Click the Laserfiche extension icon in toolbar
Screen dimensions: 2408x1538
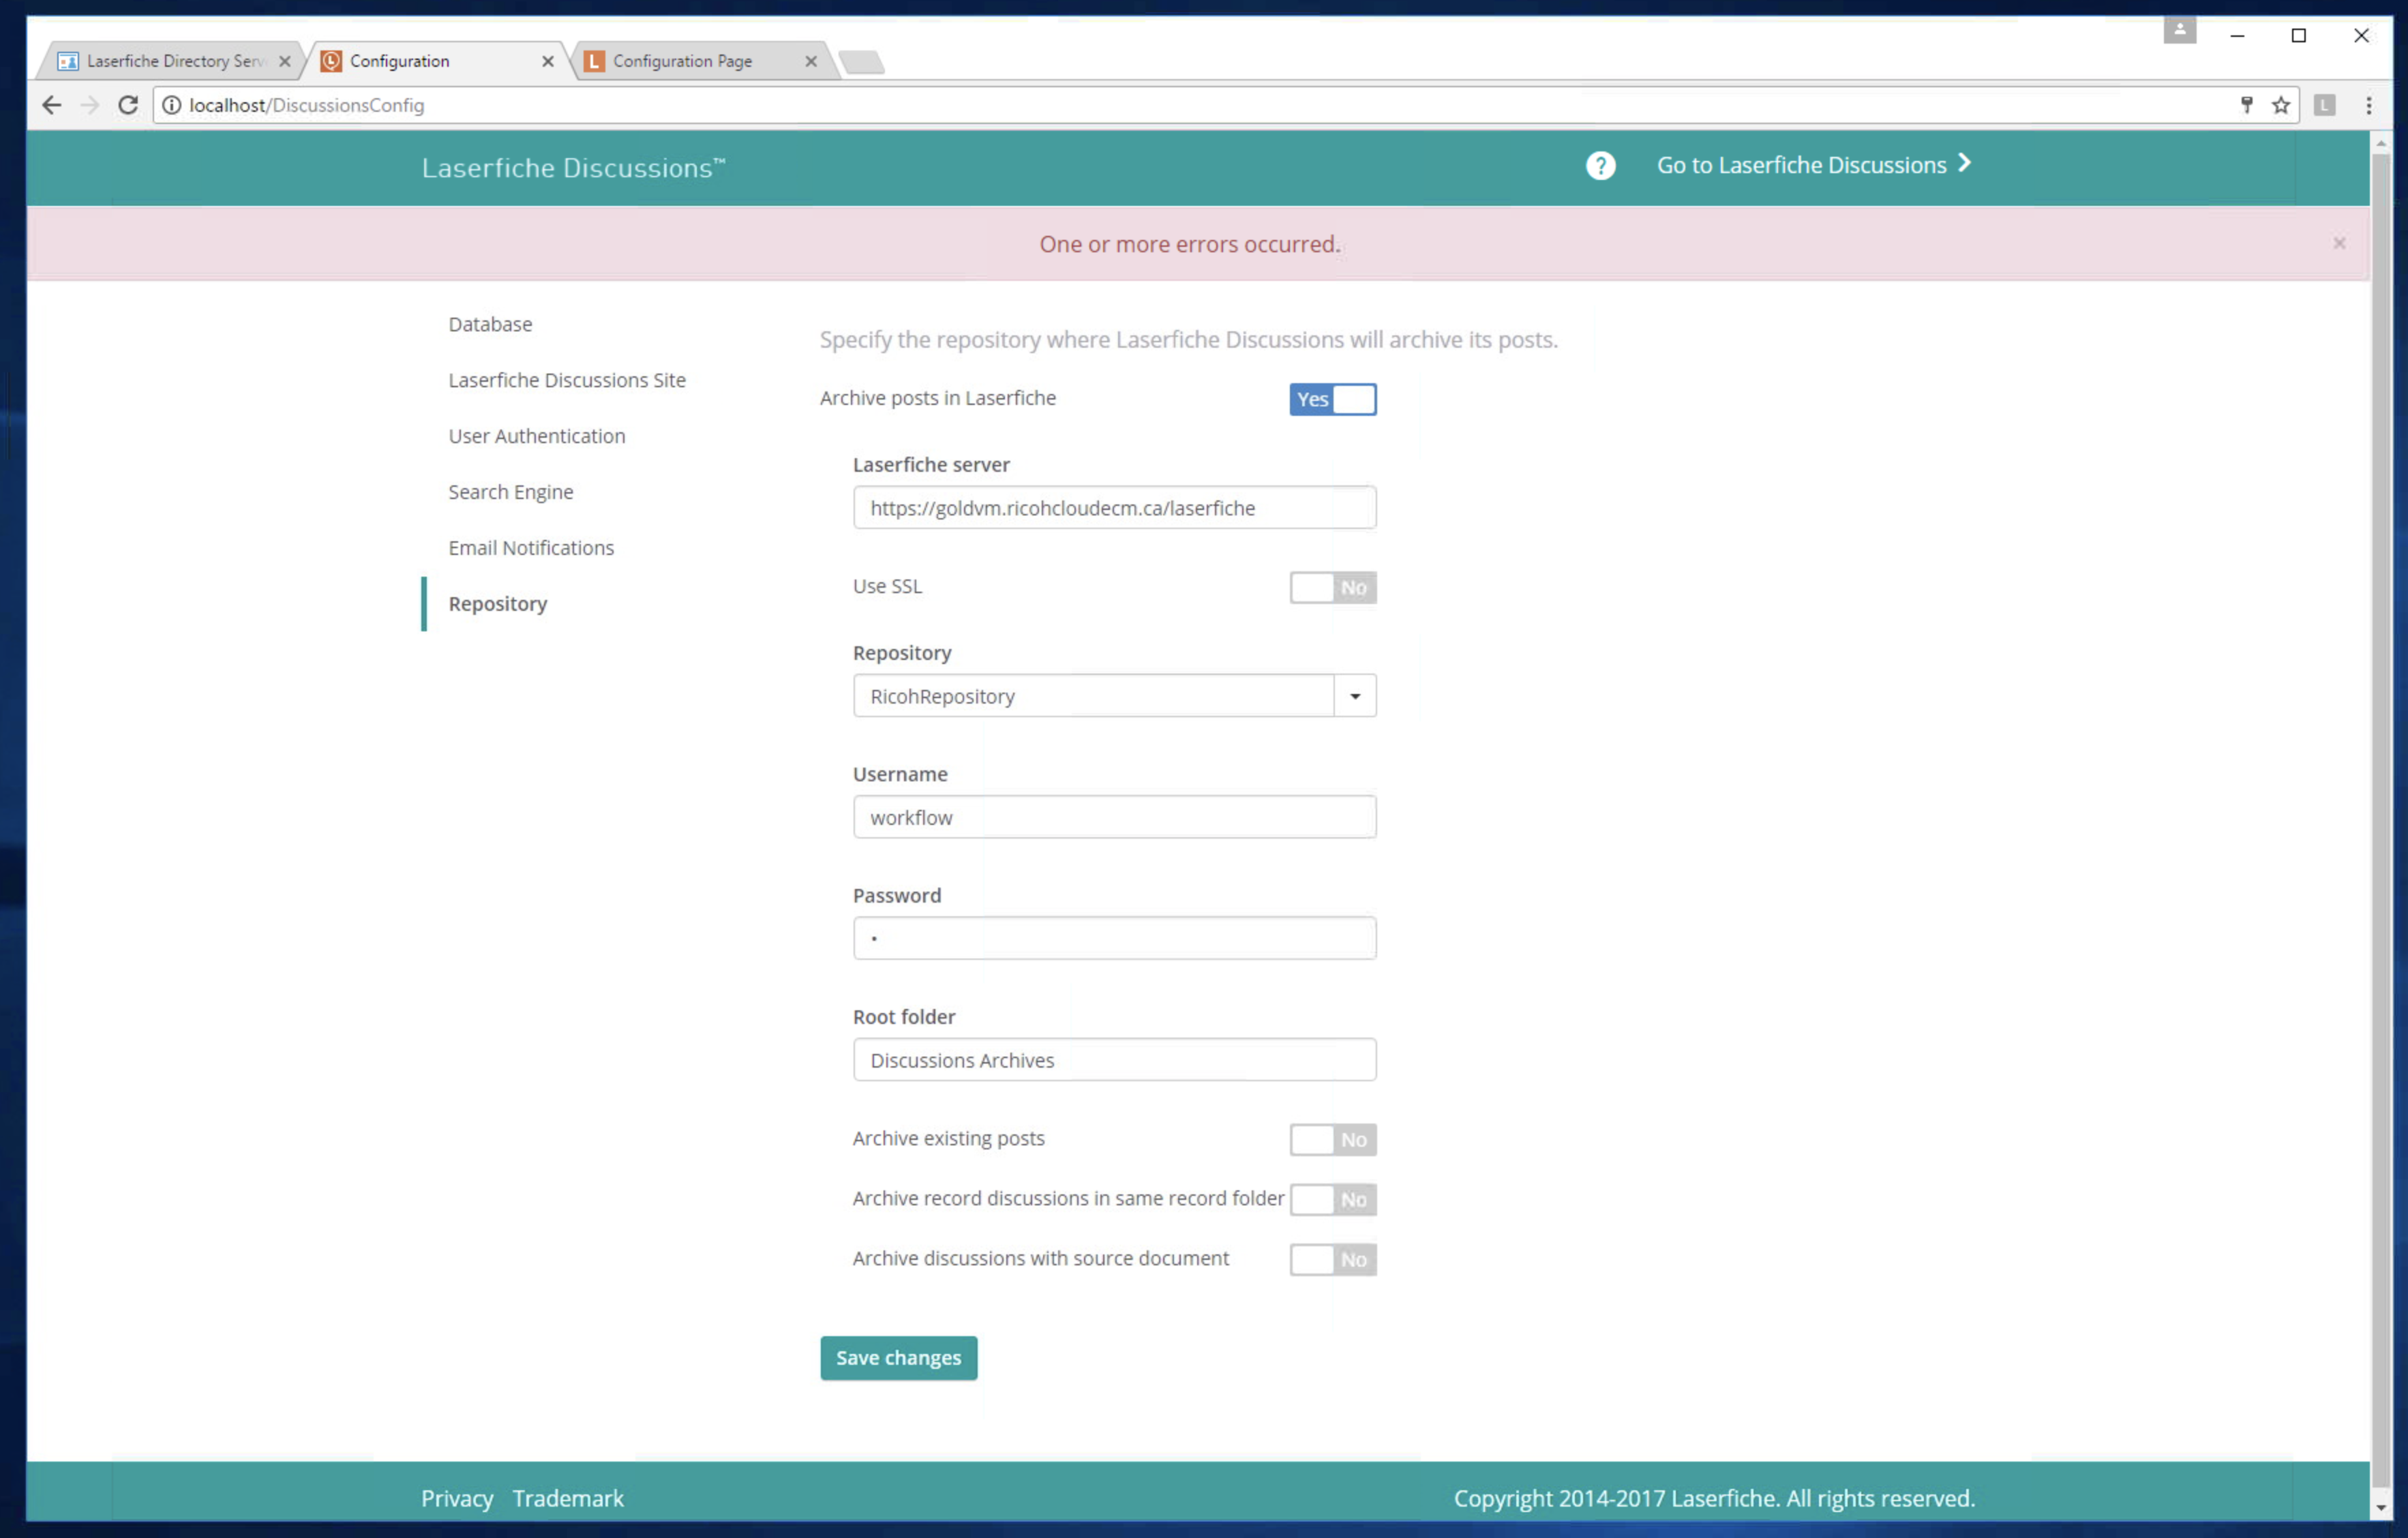(2325, 105)
